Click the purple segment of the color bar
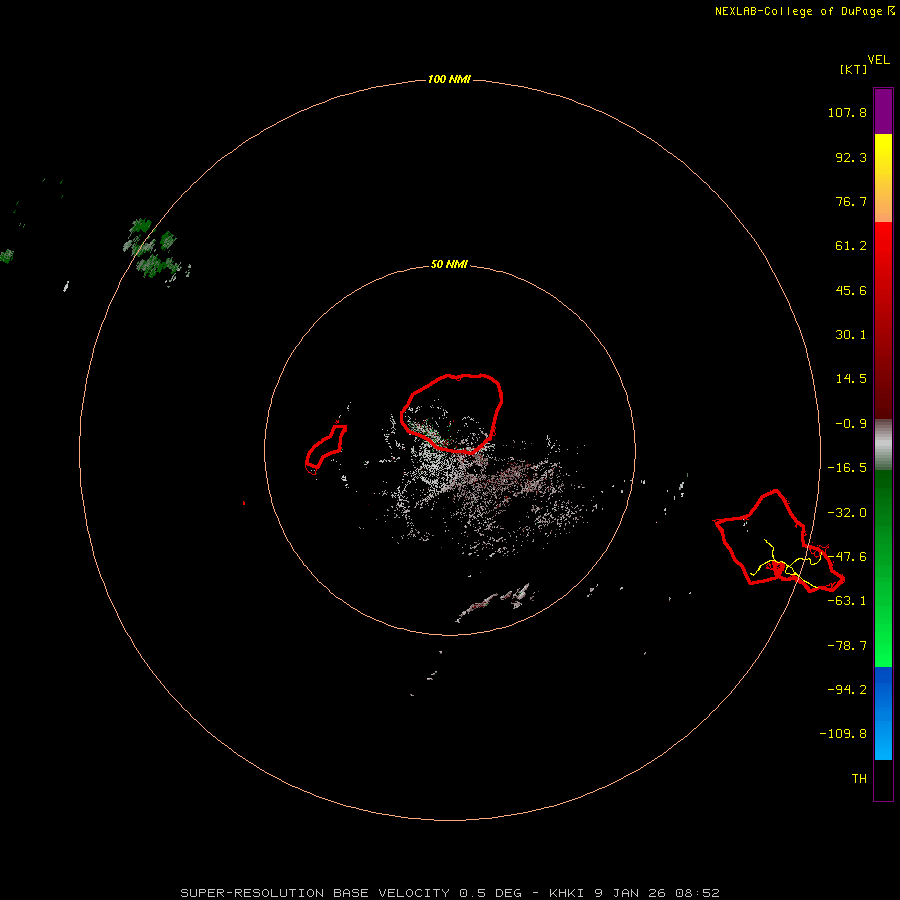This screenshot has width=900, height=900. (x=883, y=111)
